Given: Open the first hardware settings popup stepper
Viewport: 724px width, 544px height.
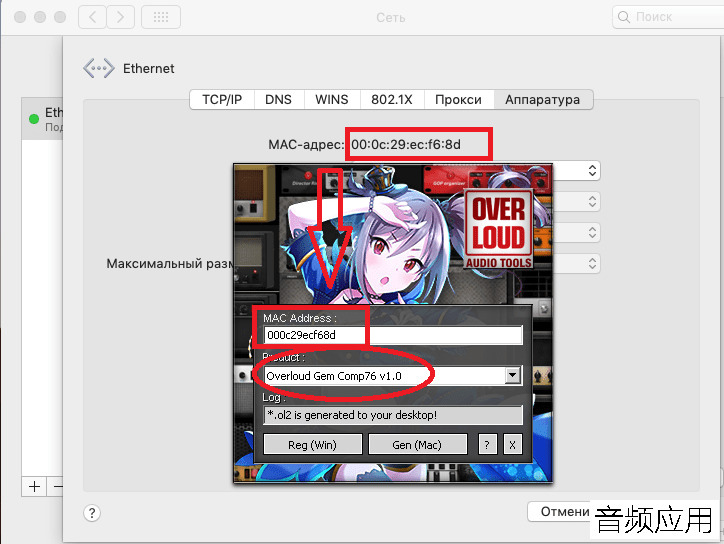Looking at the screenshot, I should (592, 171).
